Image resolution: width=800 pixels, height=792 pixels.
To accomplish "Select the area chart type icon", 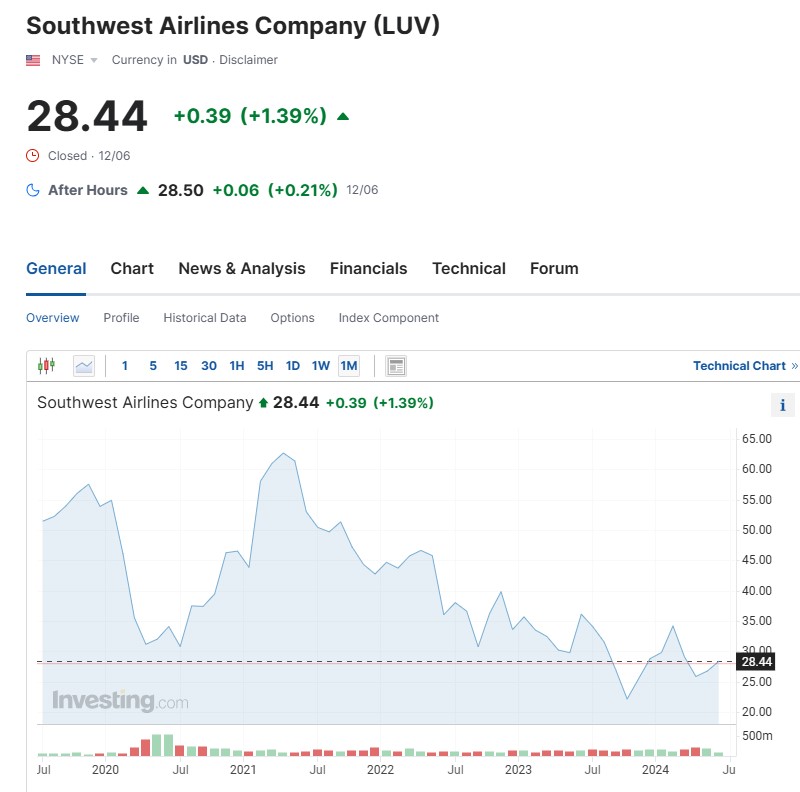I will (84, 366).
